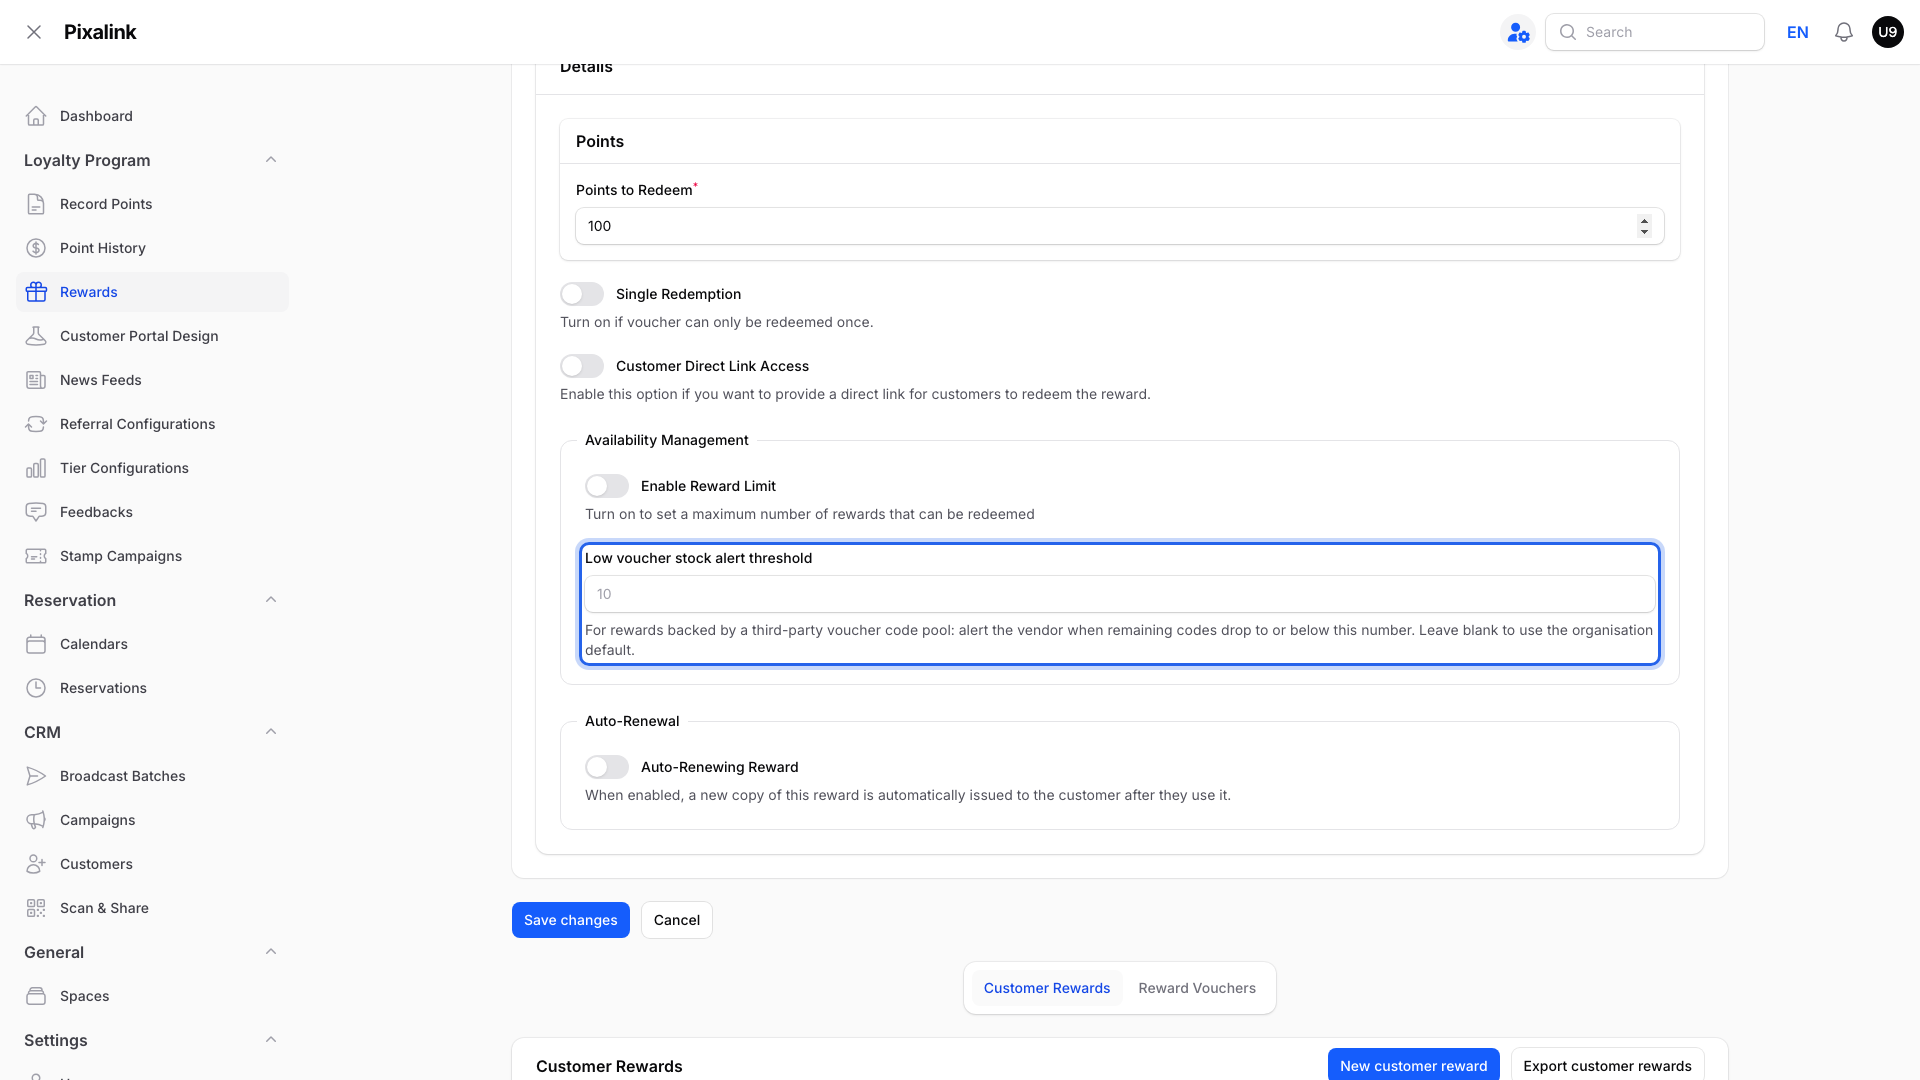Toggle Single Redemption switch
This screenshot has width=1920, height=1080.
[x=582, y=294]
